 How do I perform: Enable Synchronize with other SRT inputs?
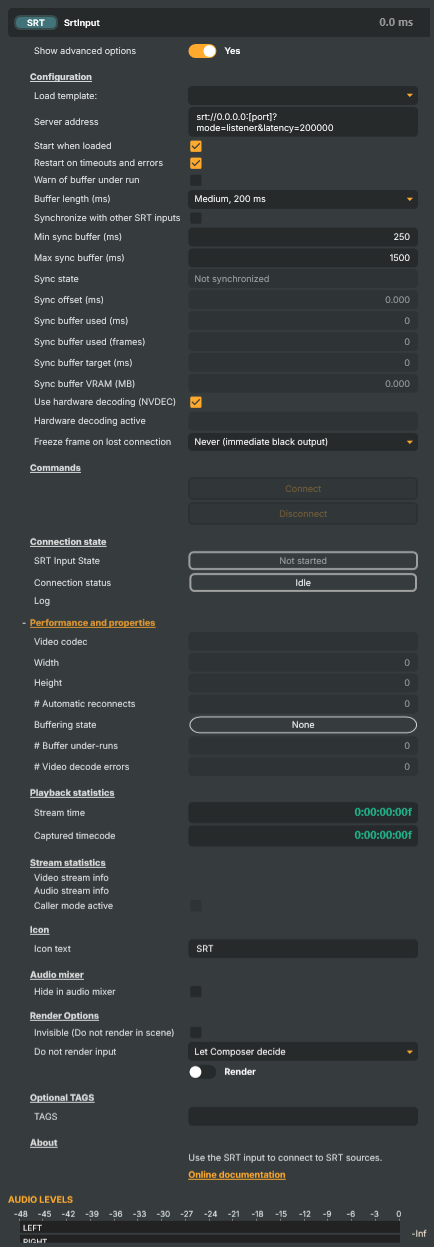pos(196,218)
